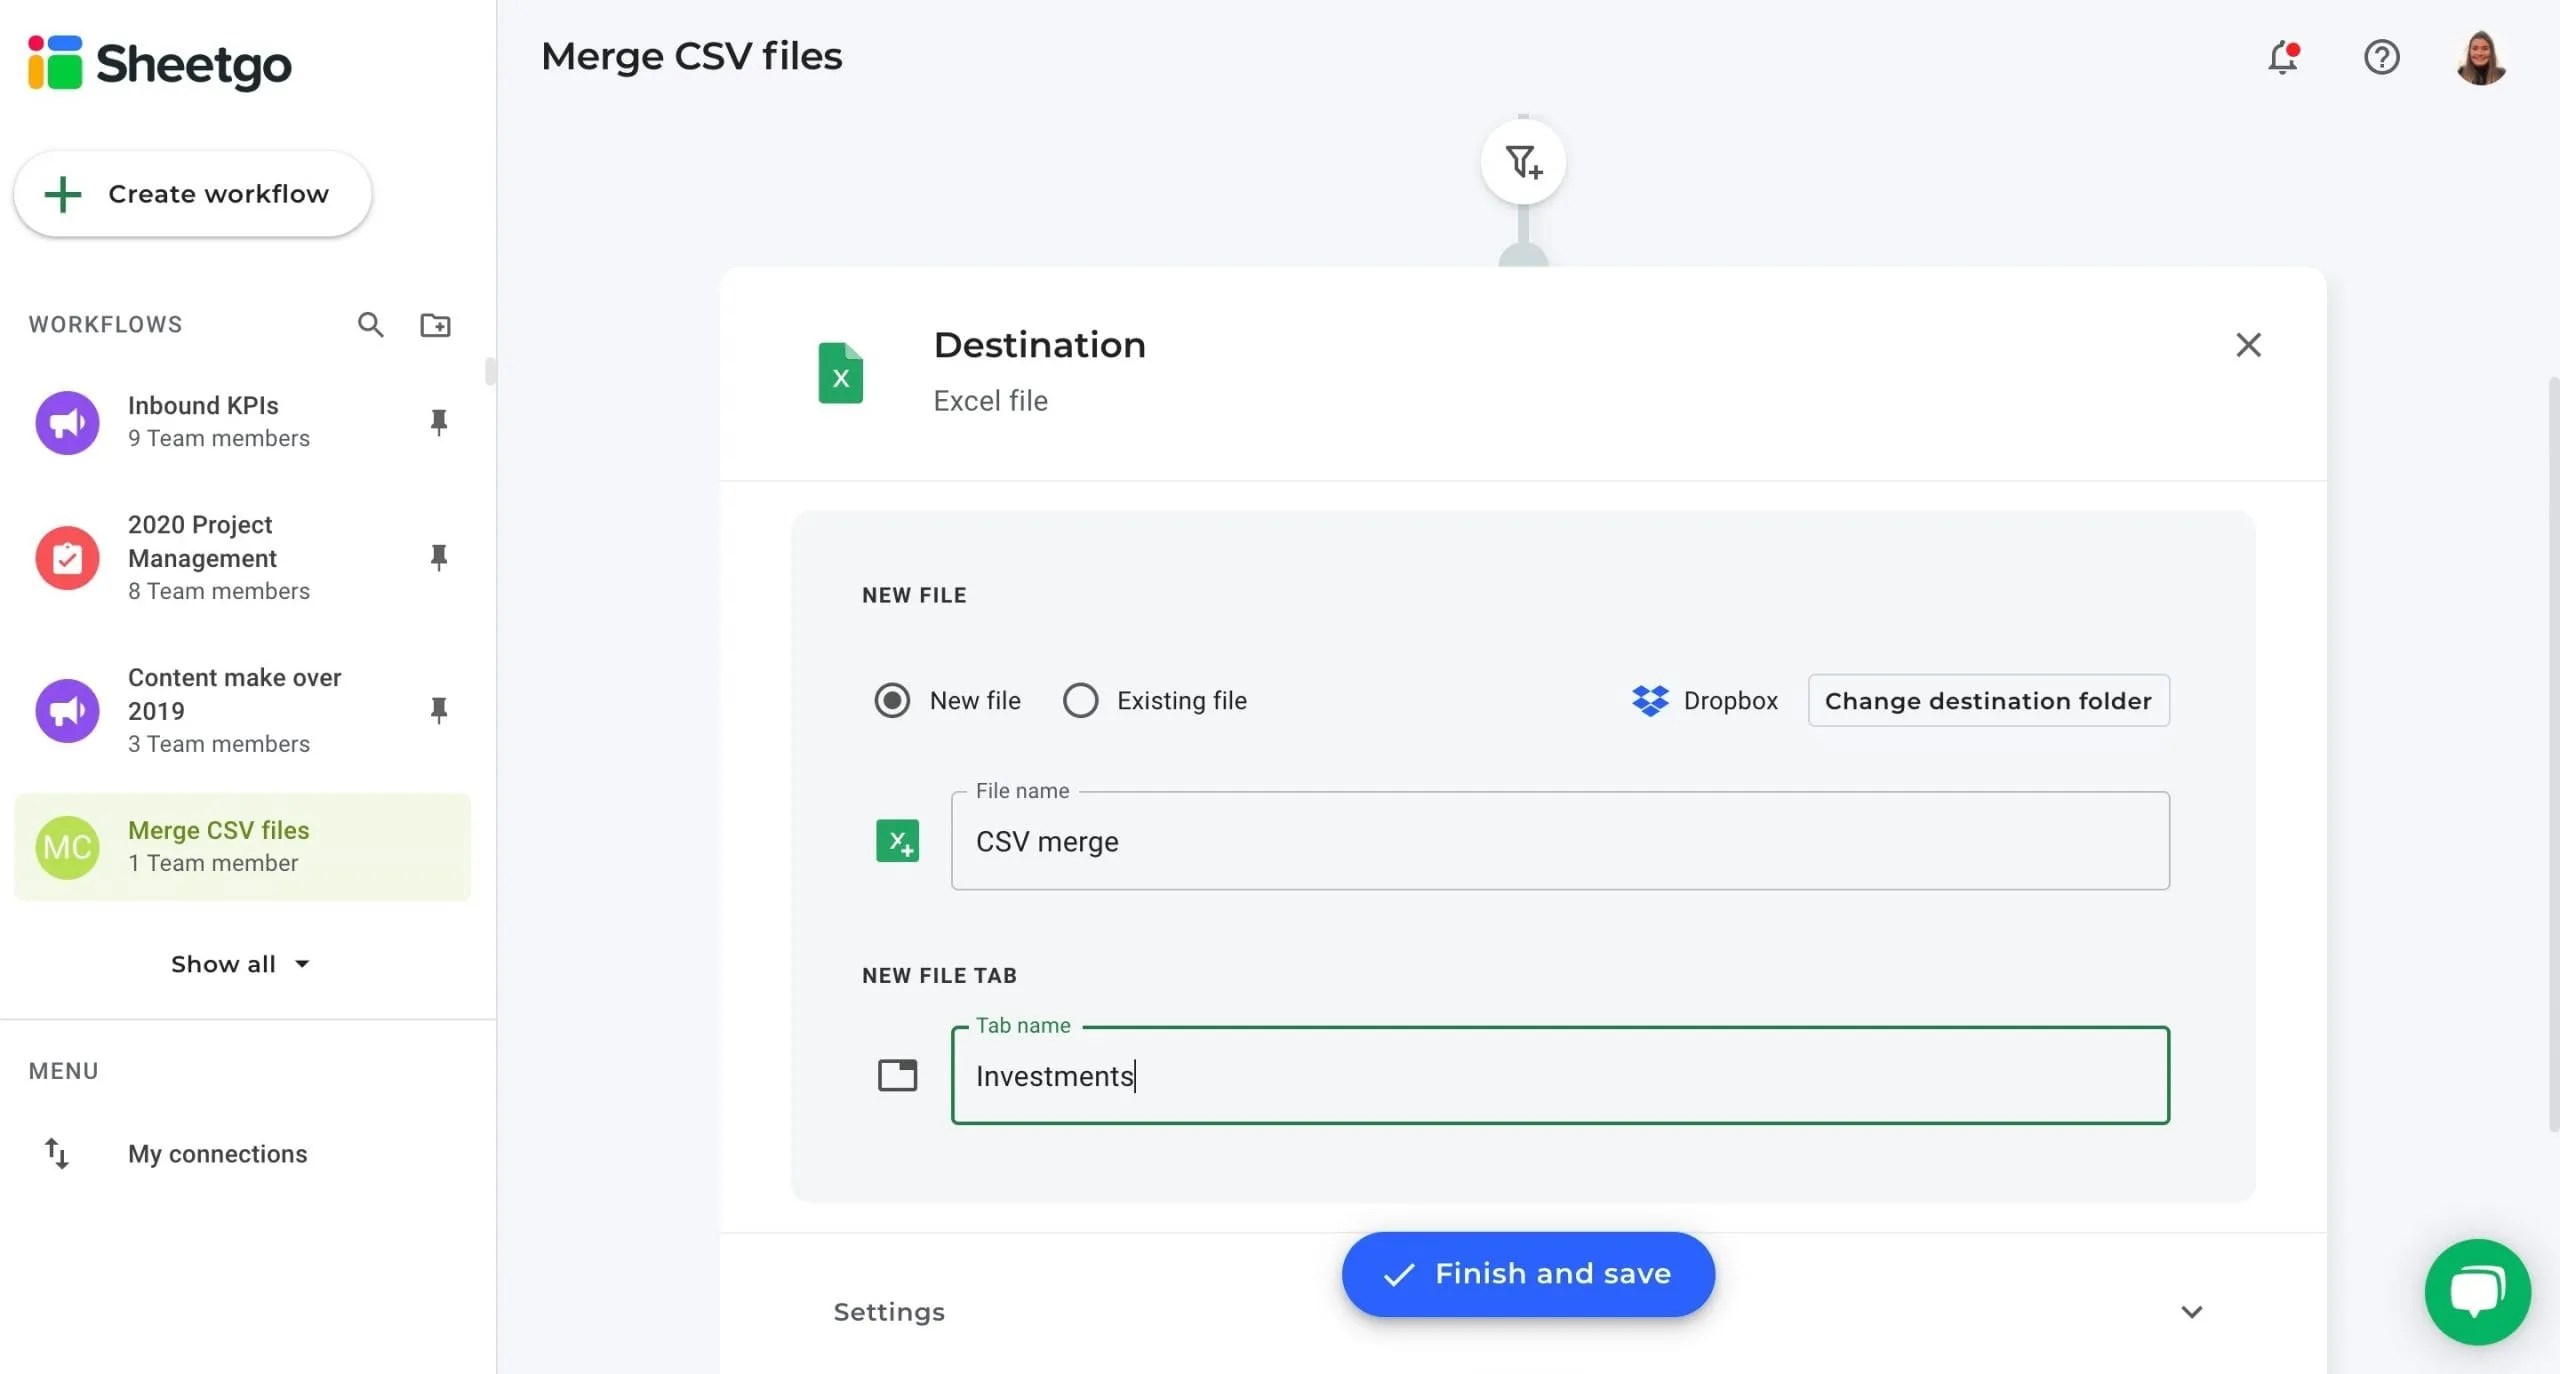This screenshot has width=2560, height=1374.
Task: Click Change destination folder
Action: click(1988, 700)
